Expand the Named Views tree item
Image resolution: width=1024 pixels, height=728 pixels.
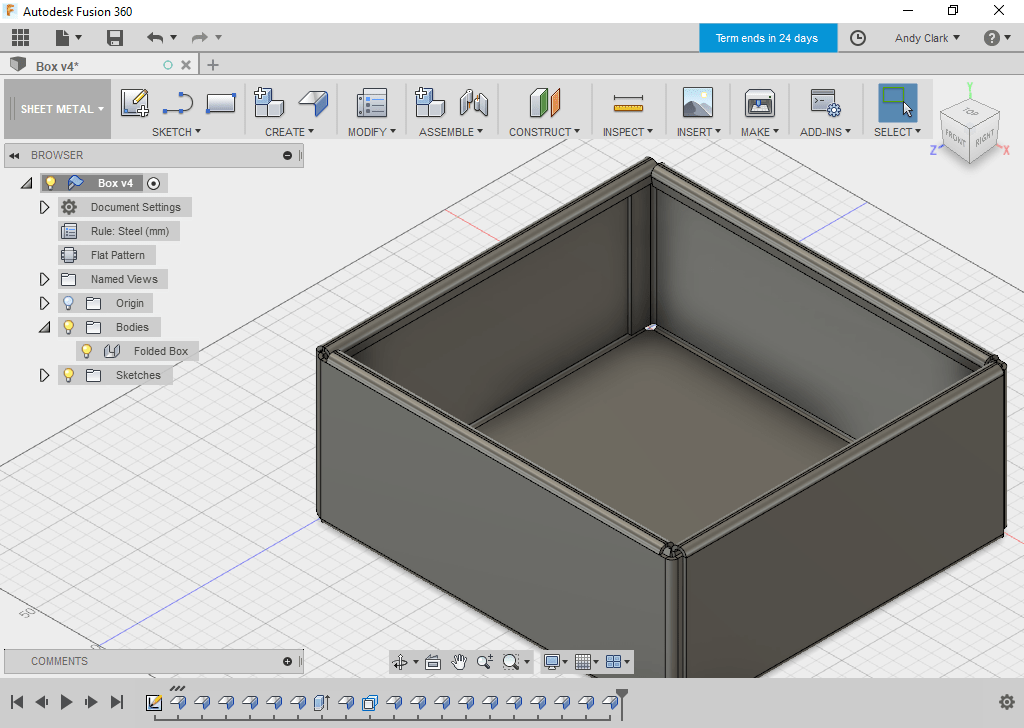pyautogui.click(x=44, y=279)
